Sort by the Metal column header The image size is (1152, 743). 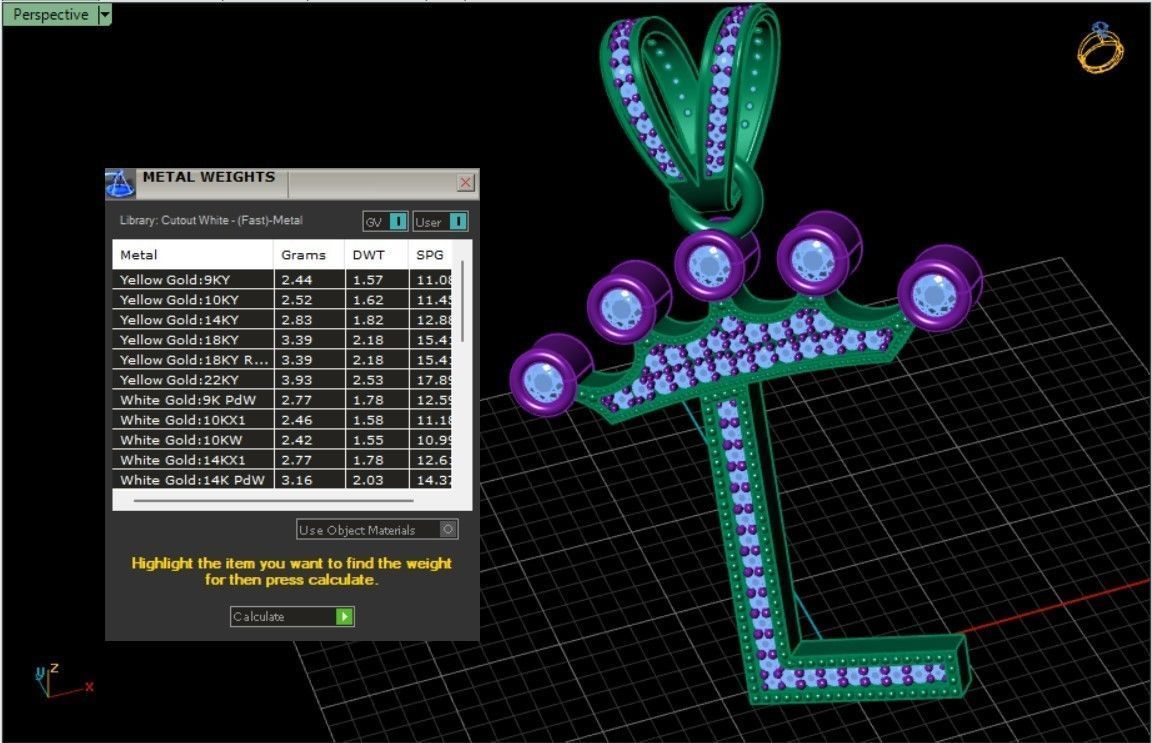click(x=192, y=255)
